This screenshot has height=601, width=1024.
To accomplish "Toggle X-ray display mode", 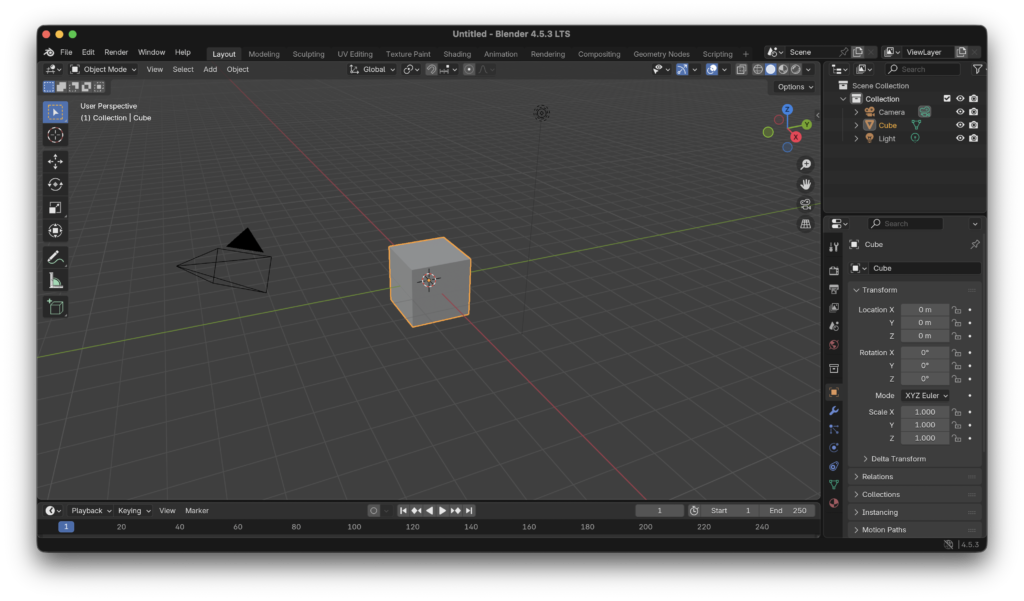I will tap(741, 69).
